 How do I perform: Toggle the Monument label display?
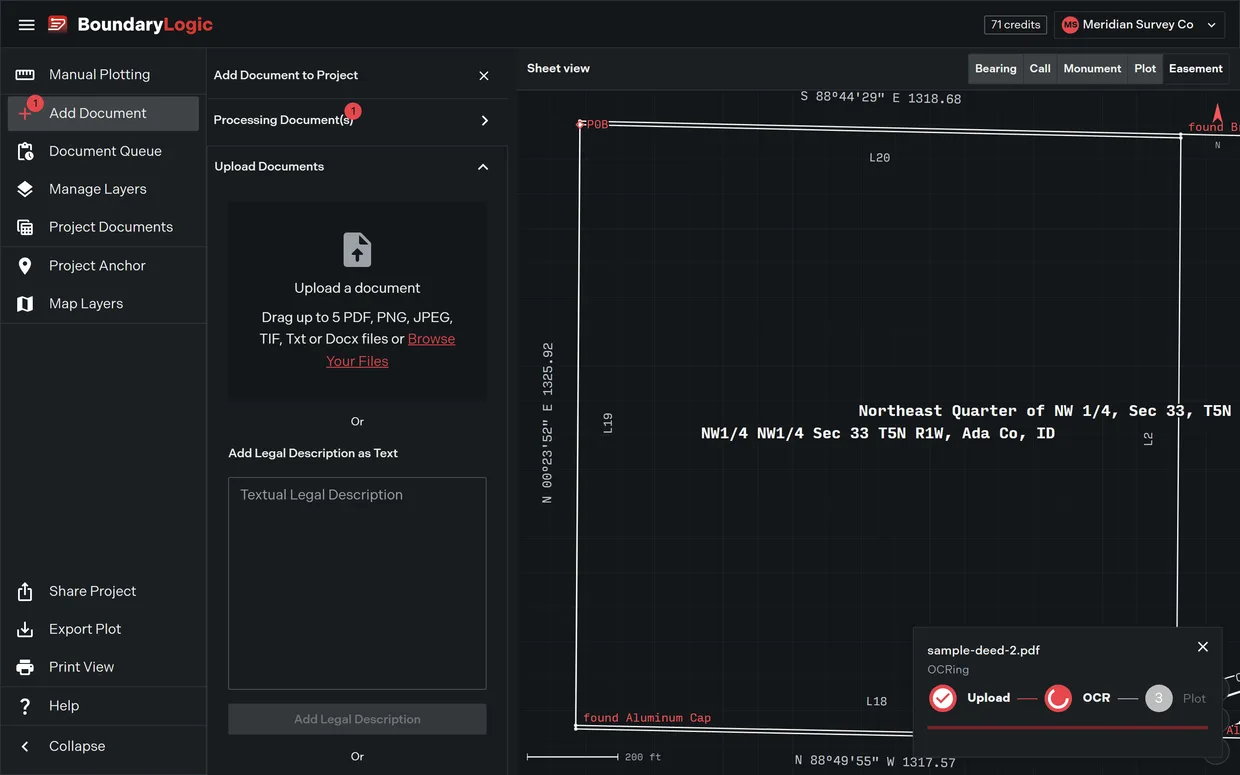pos(1092,69)
